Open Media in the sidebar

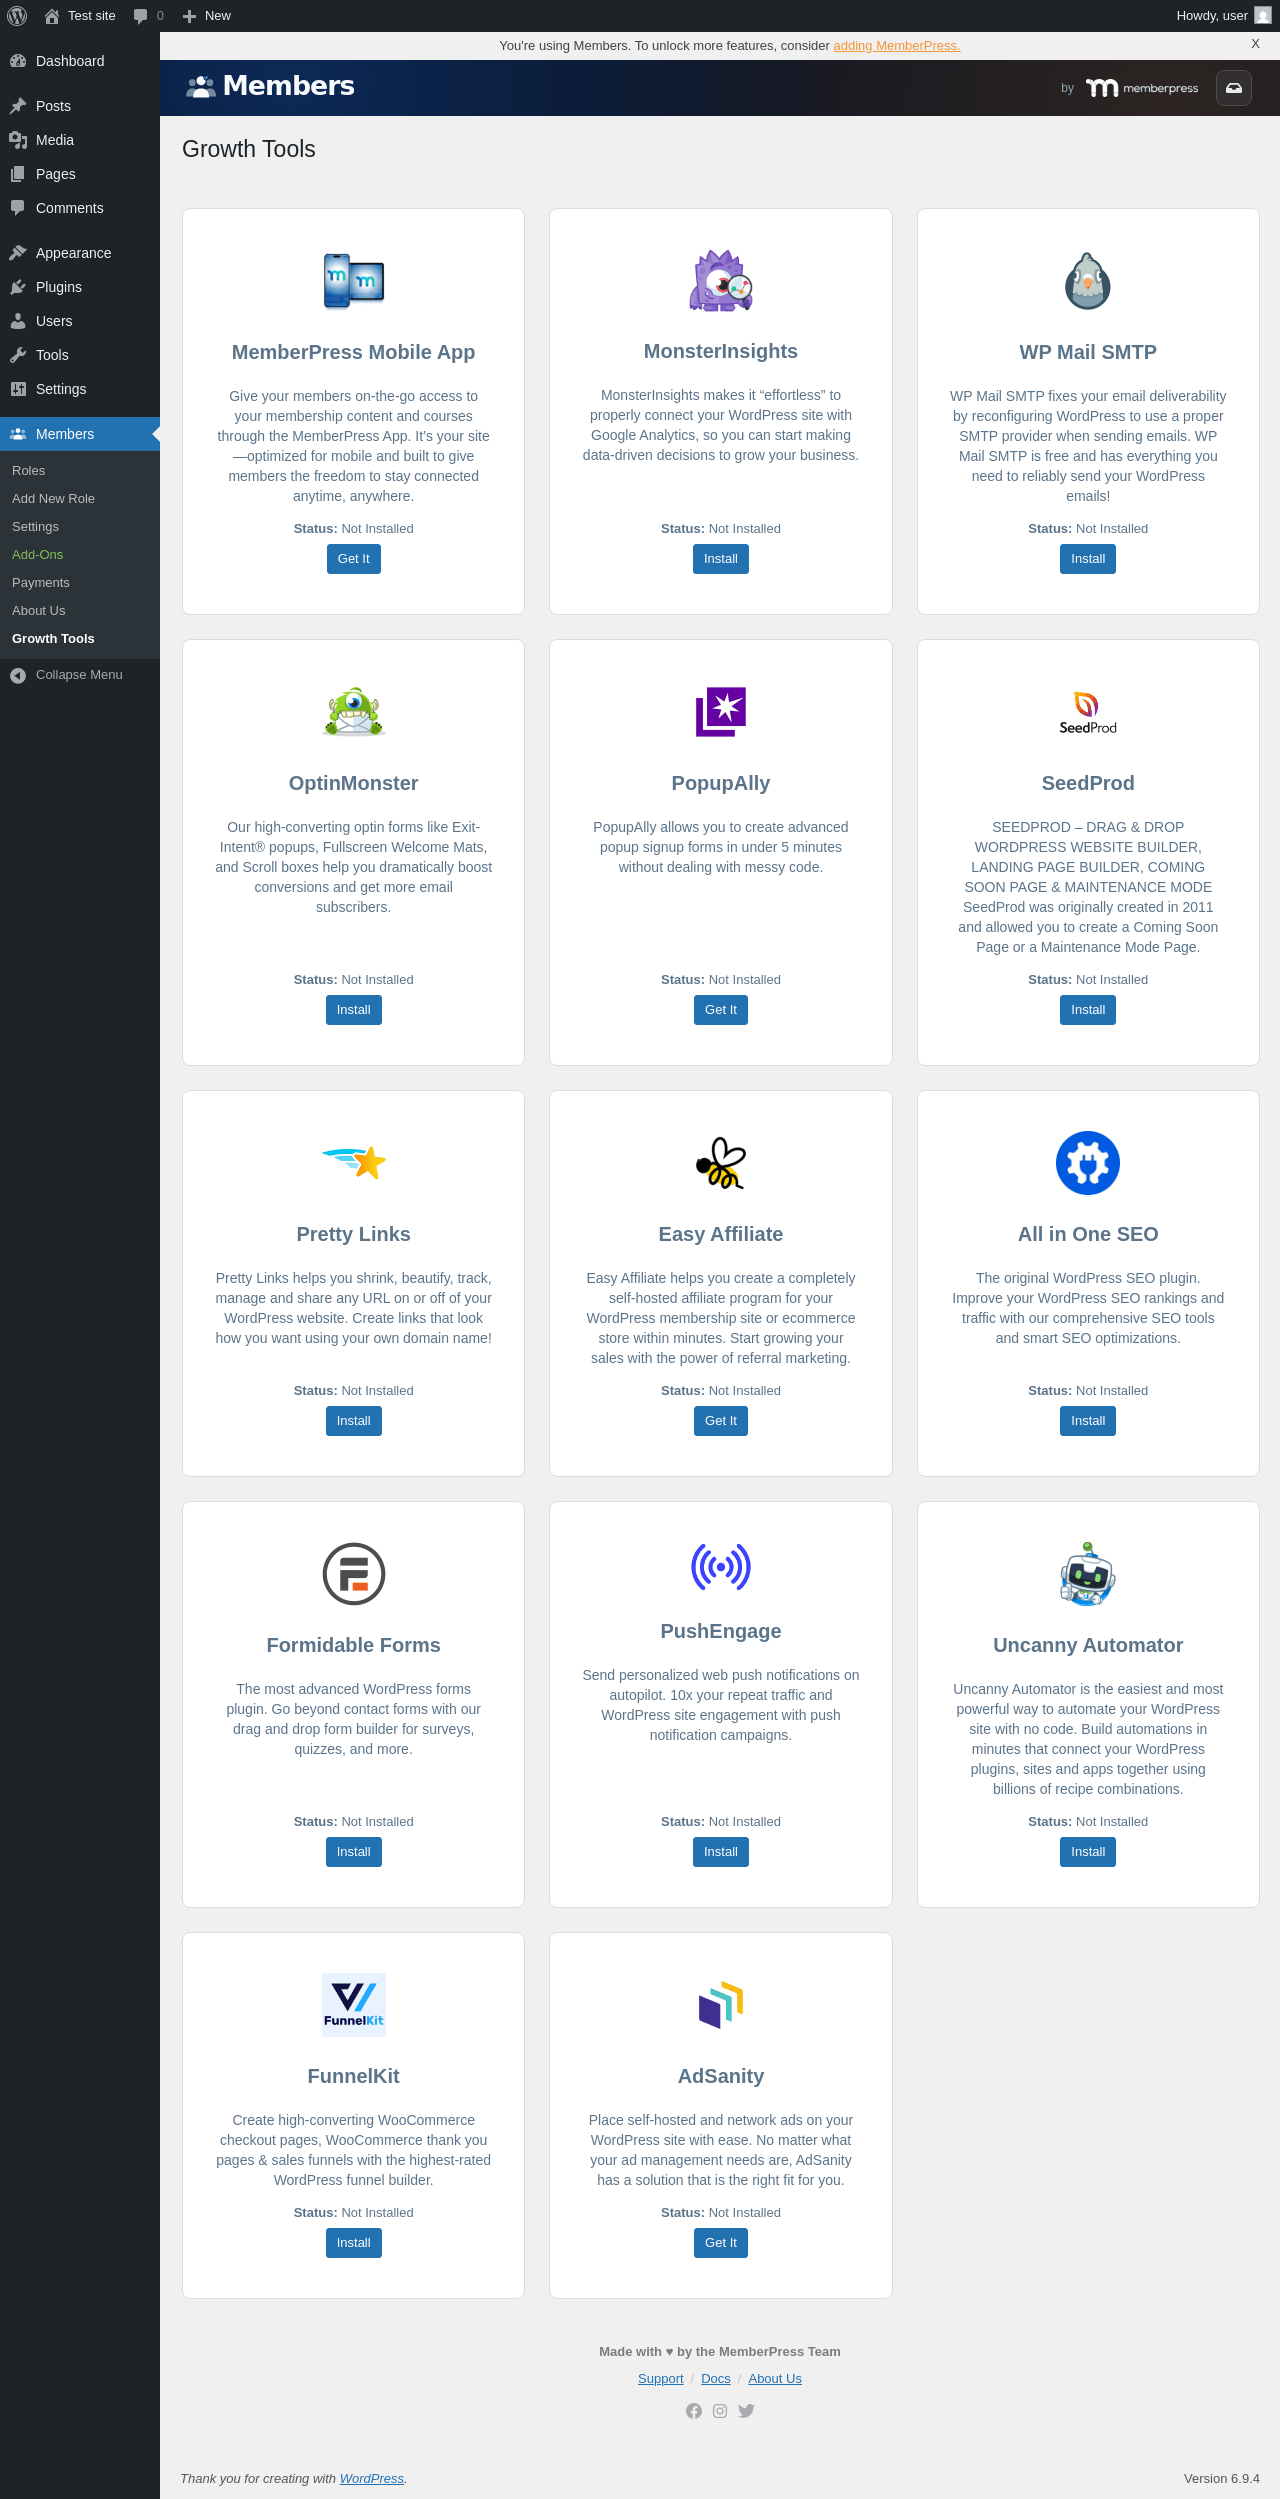pos(80,140)
